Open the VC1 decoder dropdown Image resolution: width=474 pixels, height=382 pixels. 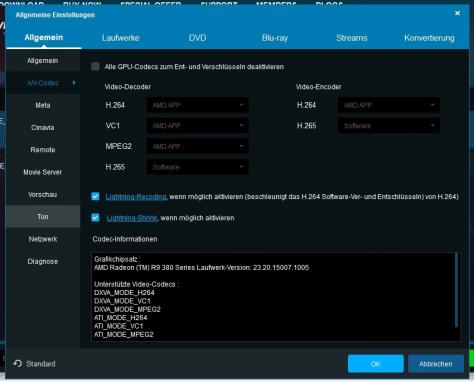(197, 126)
